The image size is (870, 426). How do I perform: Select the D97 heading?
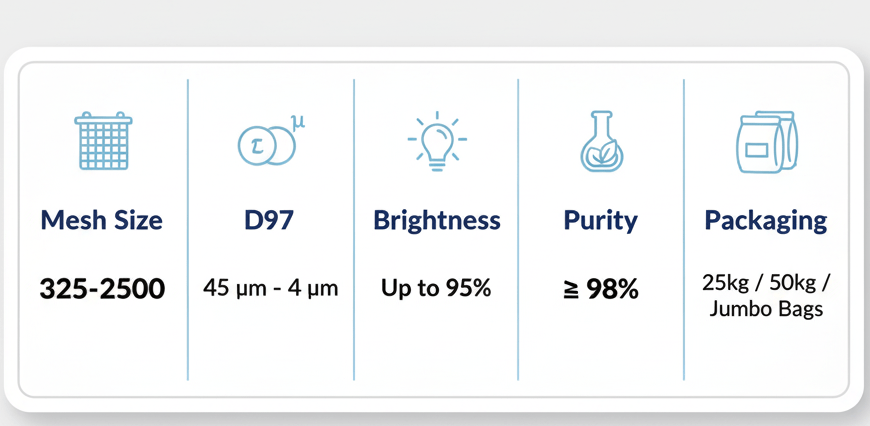269,220
